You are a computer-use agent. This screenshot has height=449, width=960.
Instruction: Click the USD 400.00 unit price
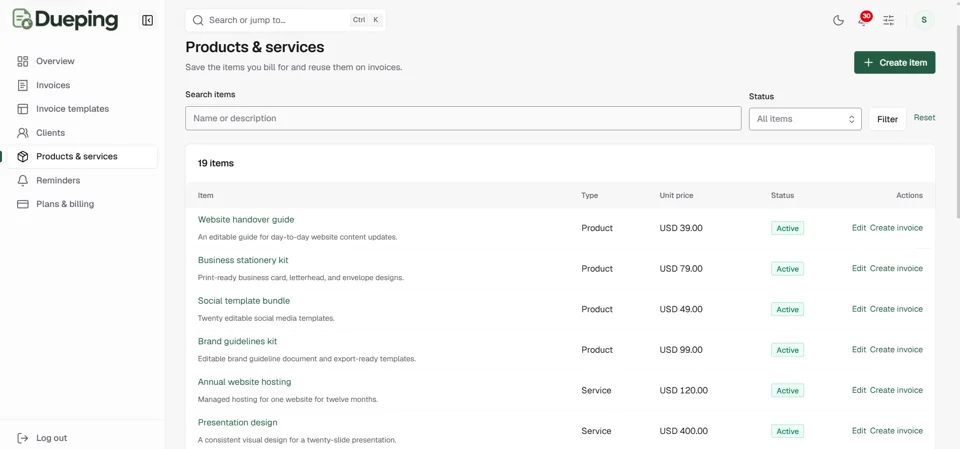click(x=683, y=431)
